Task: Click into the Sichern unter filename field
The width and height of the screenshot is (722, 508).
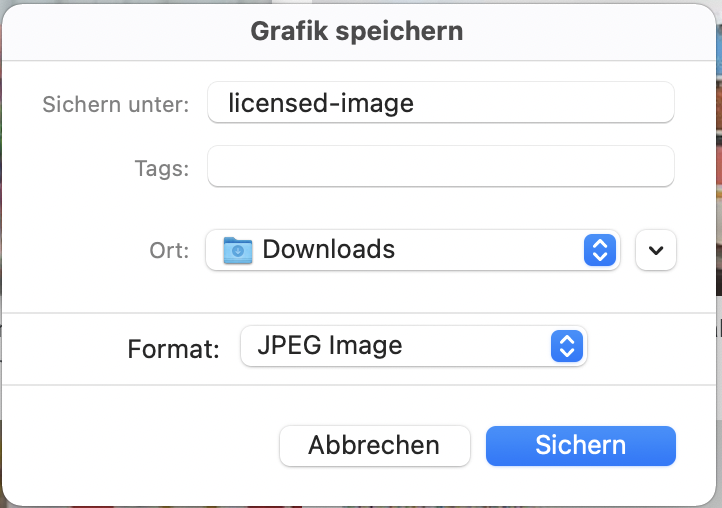Action: coord(440,103)
